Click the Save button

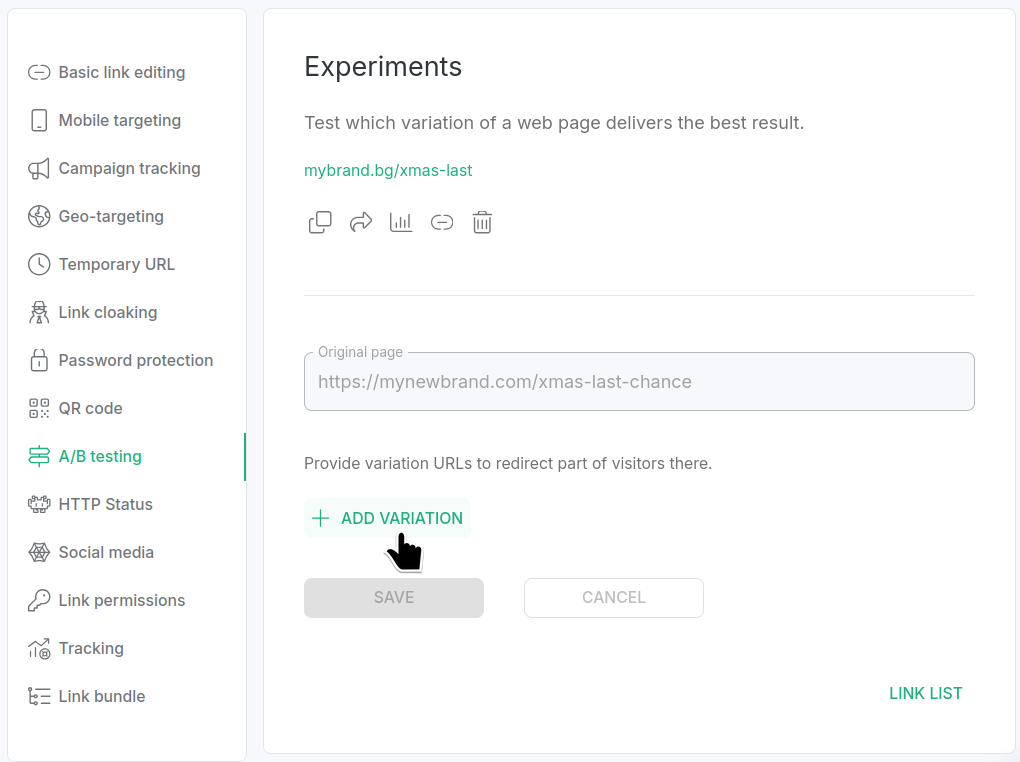coord(394,597)
